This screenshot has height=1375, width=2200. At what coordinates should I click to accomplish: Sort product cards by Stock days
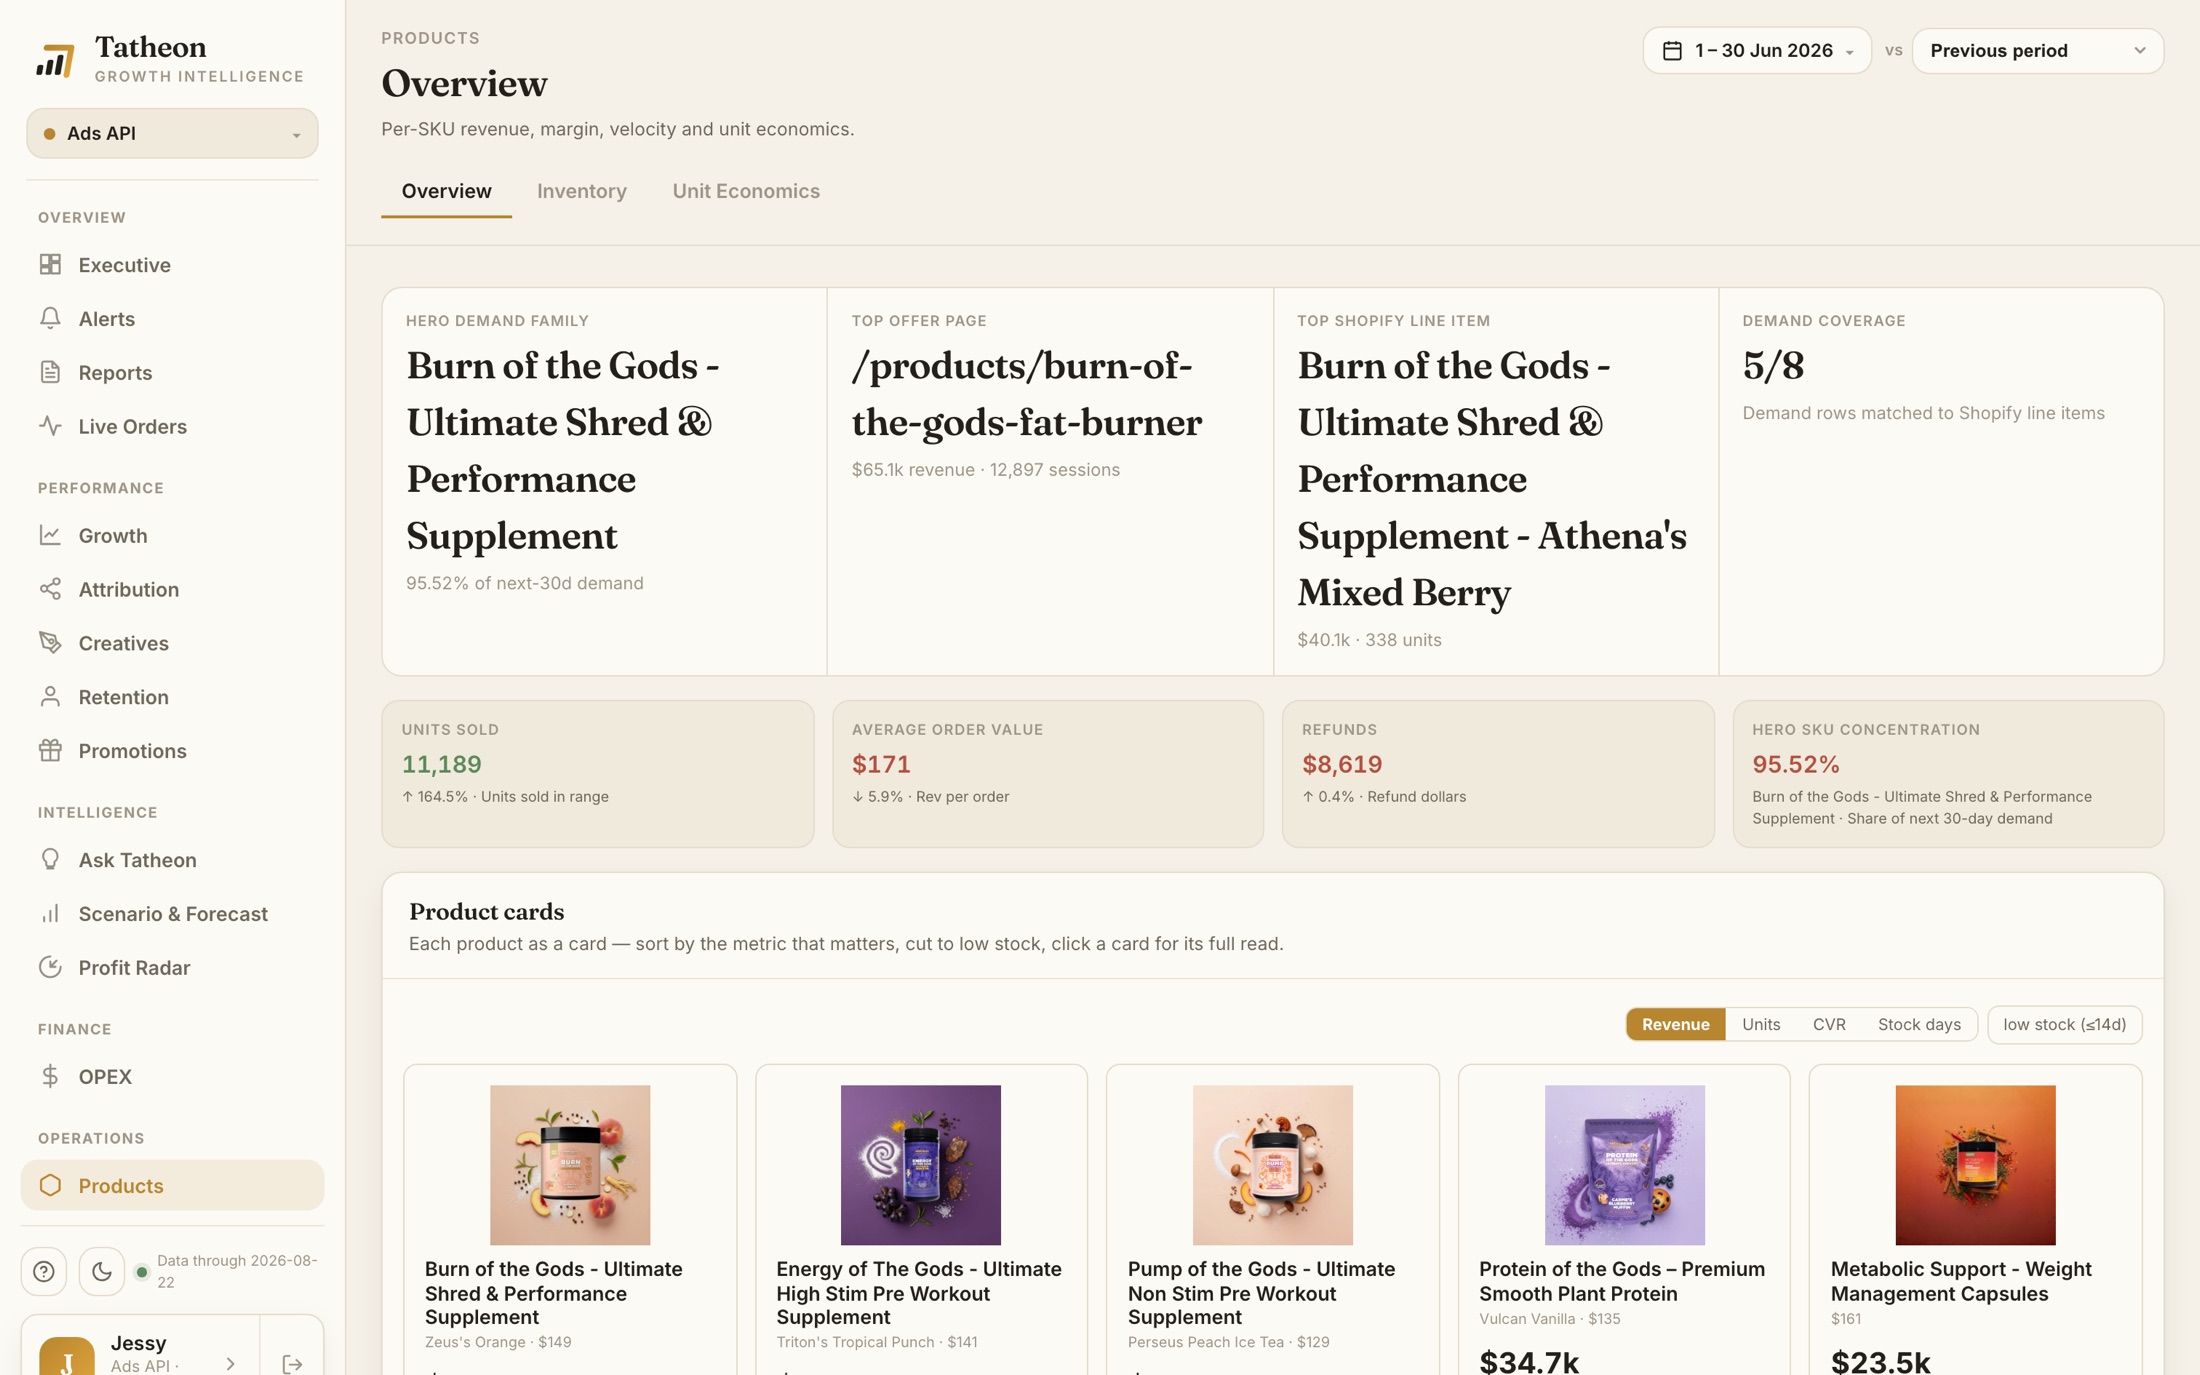1918,1023
